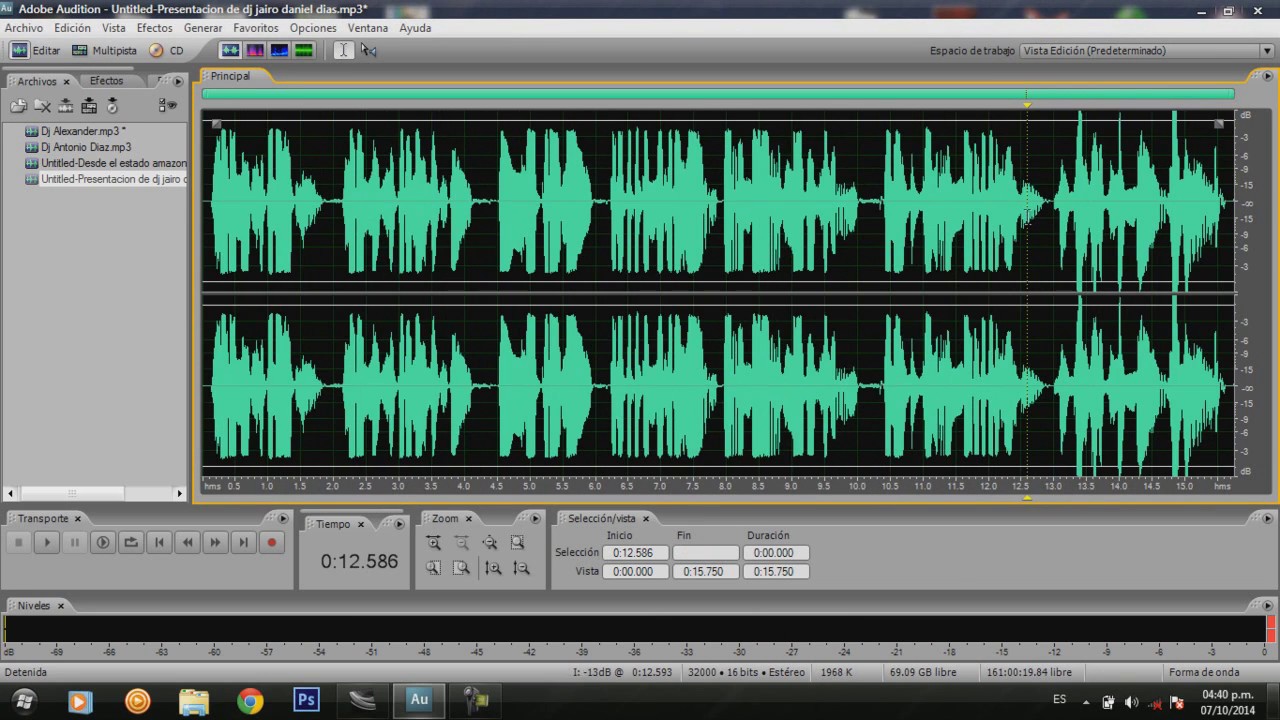Close the Niveles panel

coord(60,606)
